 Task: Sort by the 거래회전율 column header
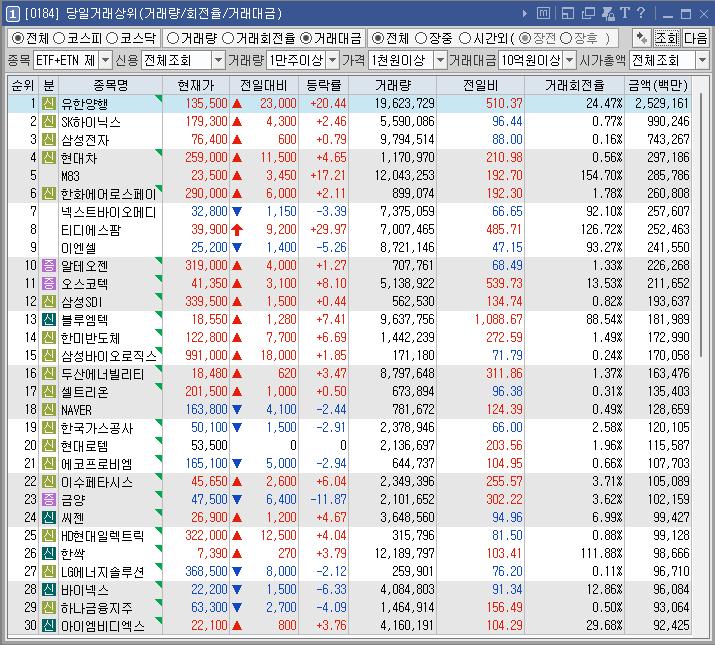(x=575, y=85)
